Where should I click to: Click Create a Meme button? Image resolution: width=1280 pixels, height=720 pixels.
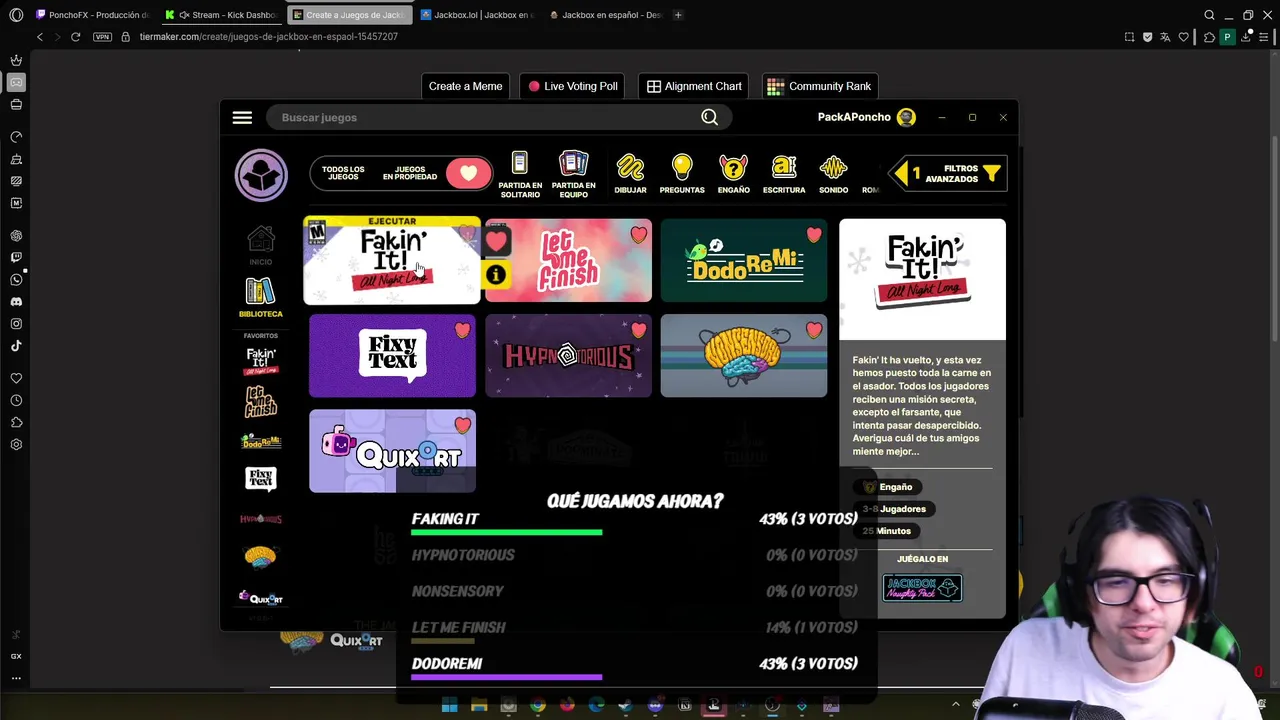465,86
